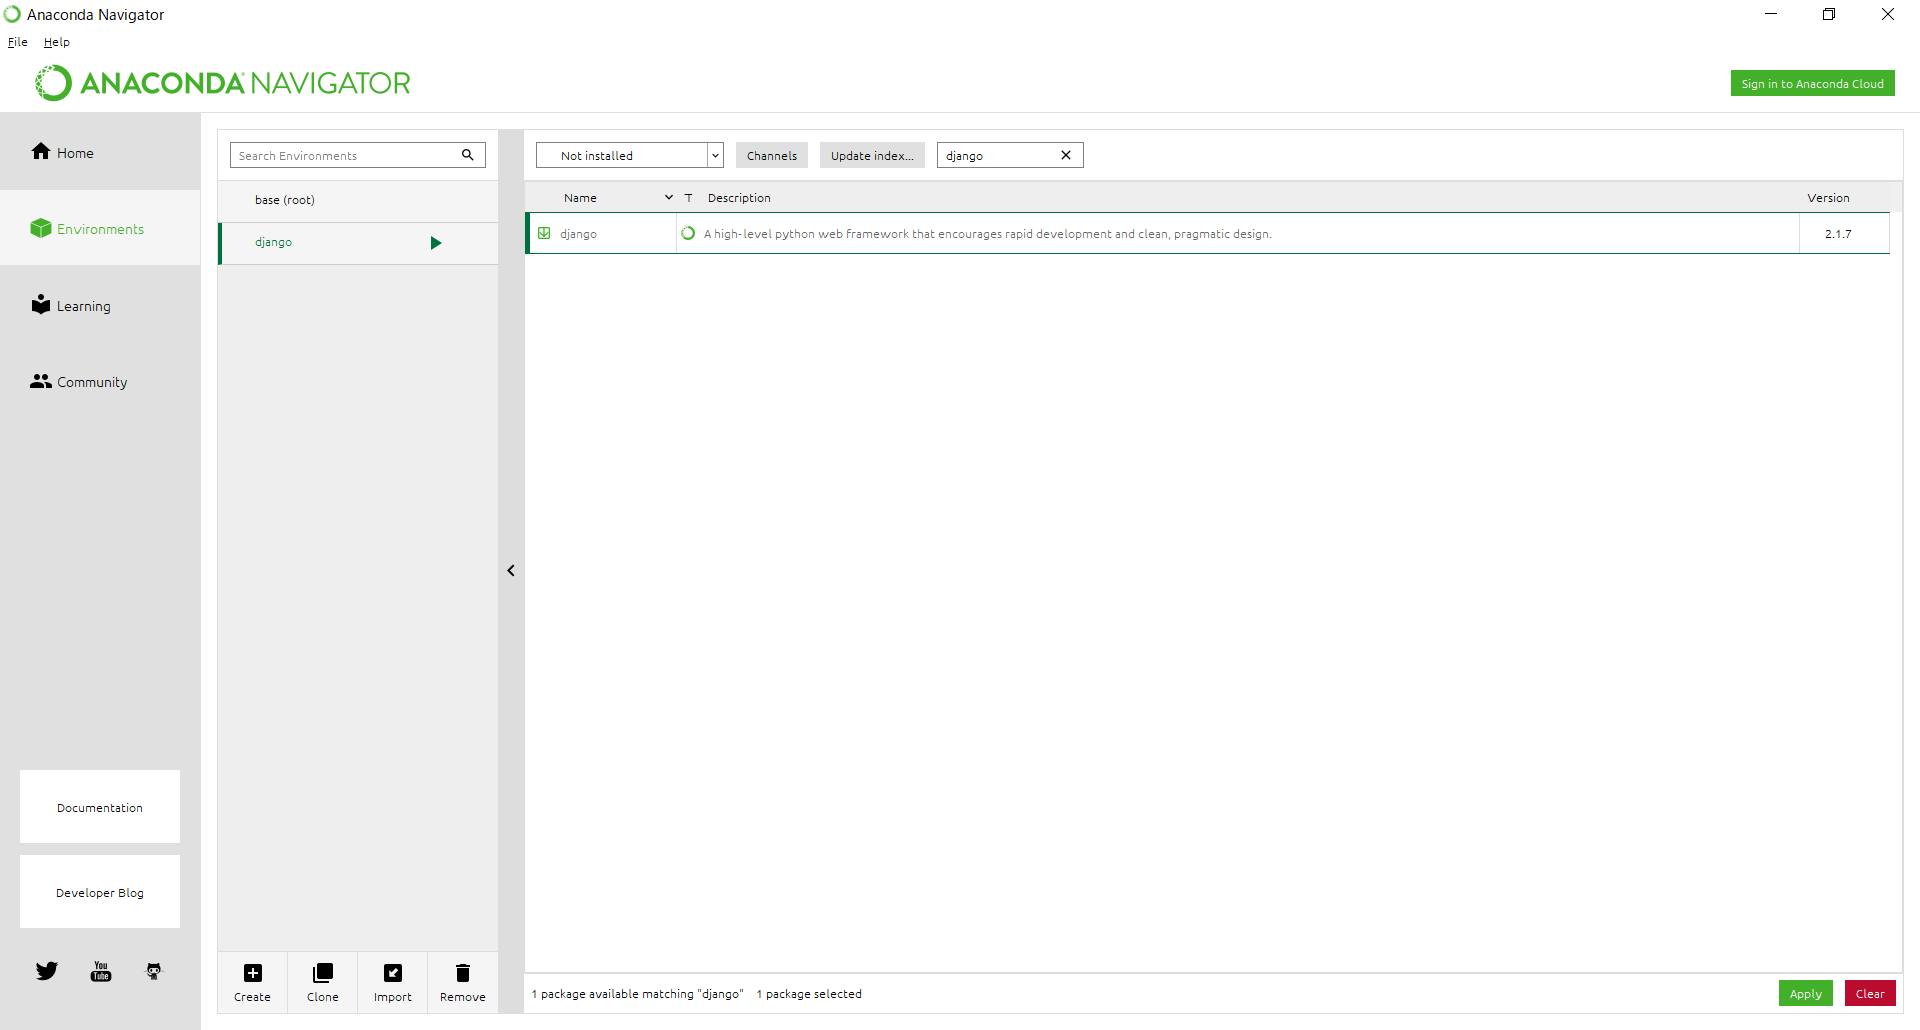Image resolution: width=1920 pixels, height=1030 pixels.
Task: Clone the selected environment
Action: tap(322, 982)
